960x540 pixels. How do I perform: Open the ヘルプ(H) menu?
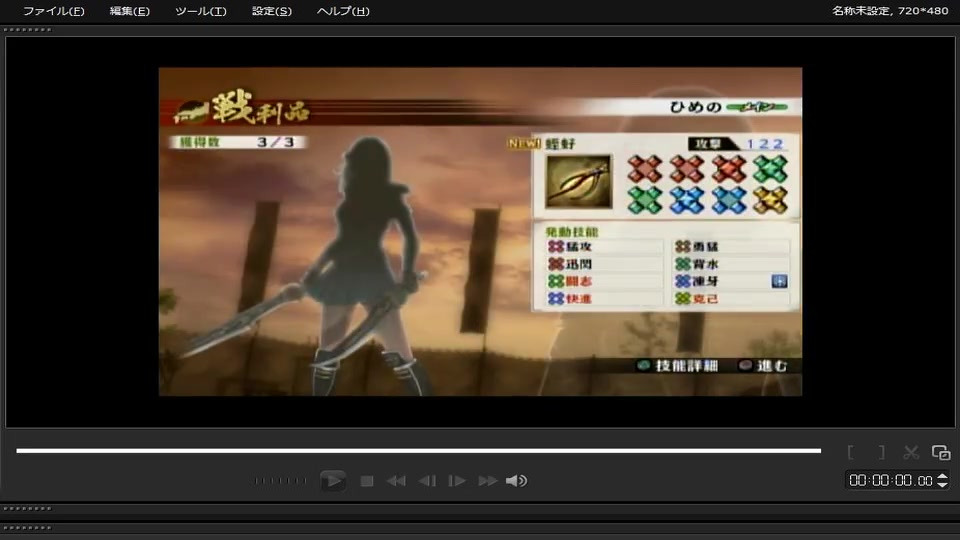[343, 11]
